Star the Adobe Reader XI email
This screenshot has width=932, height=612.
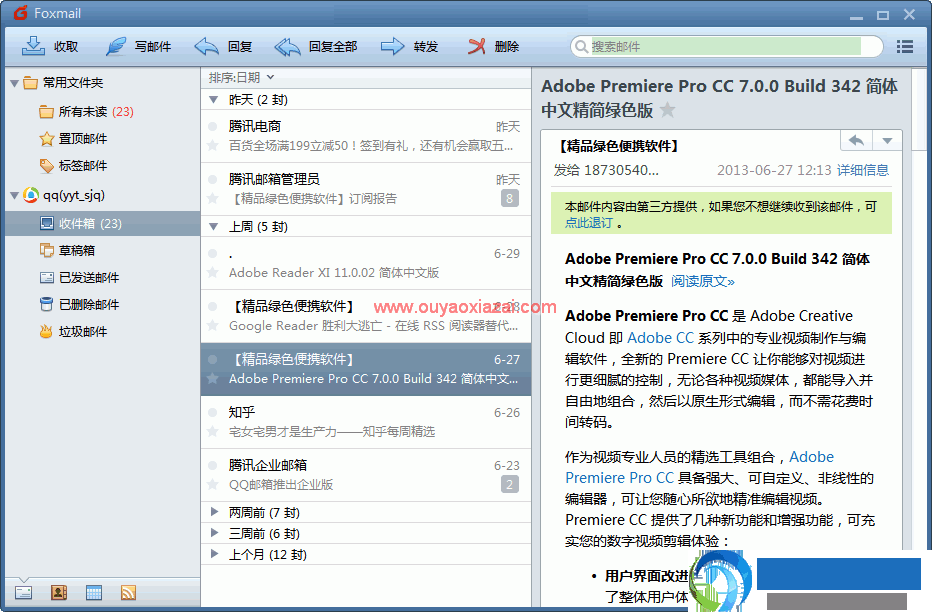pyautogui.click(x=212, y=272)
